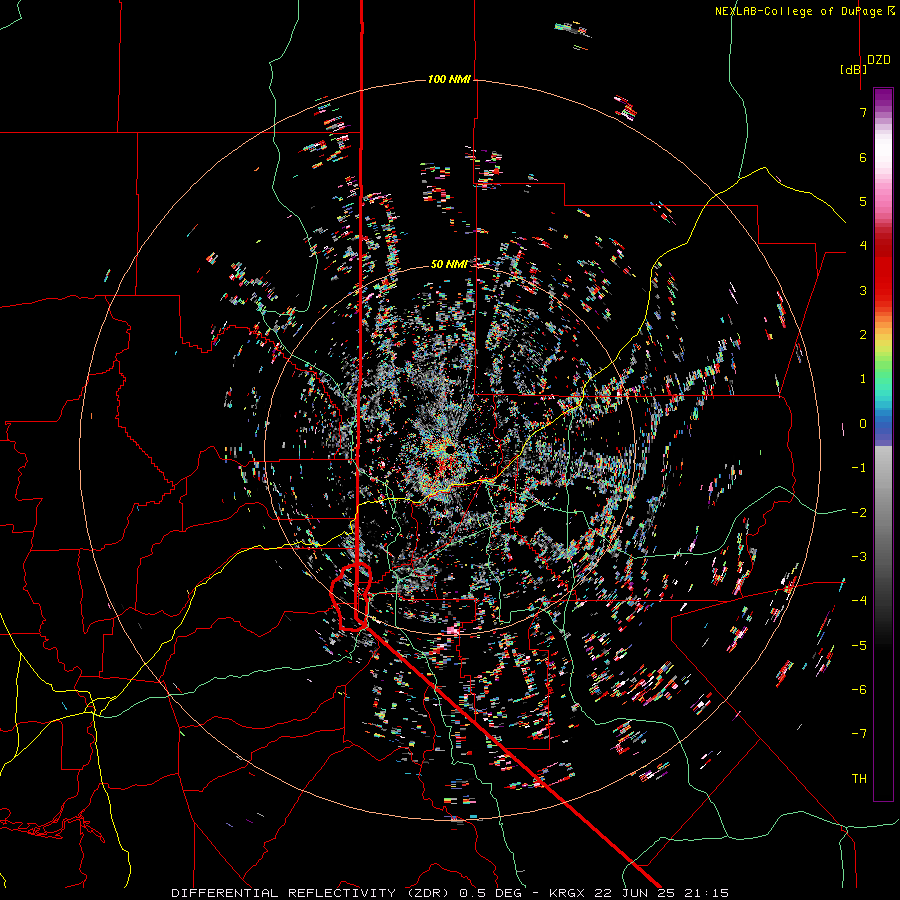
Task: Click the -5 value on color scale
Action: [x=859, y=646]
